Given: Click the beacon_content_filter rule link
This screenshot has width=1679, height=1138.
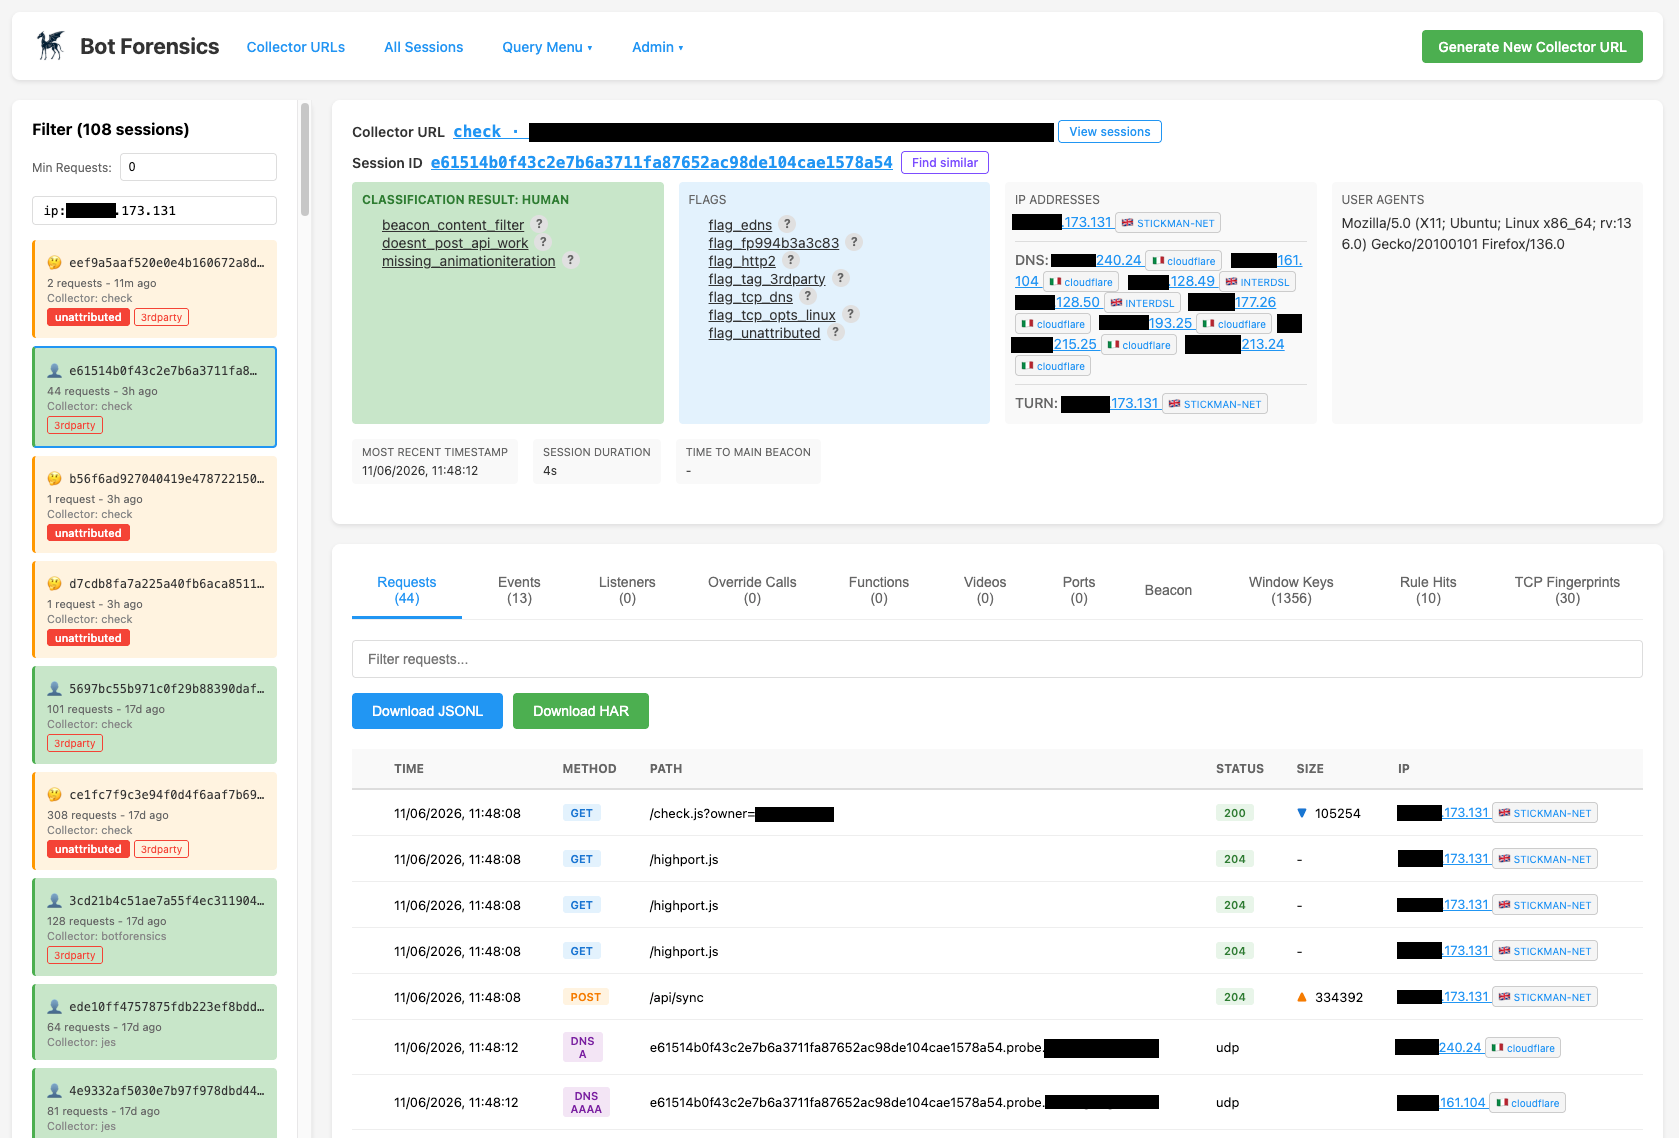Looking at the screenshot, I should coord(453,225).
